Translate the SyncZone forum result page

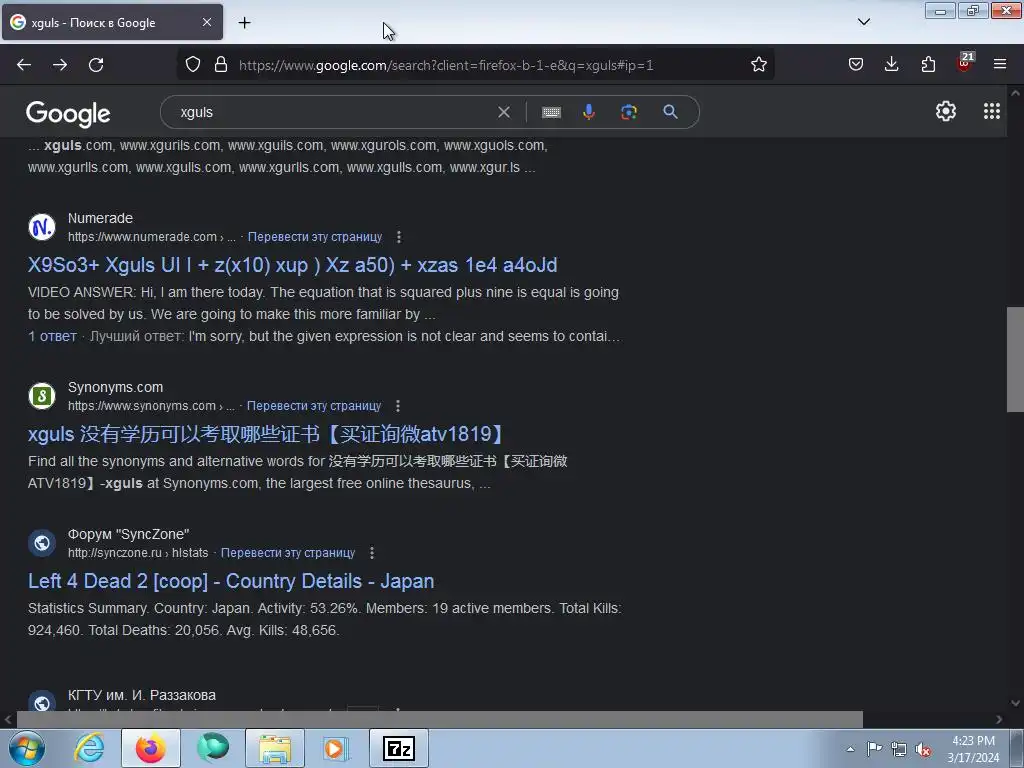coord(288,553)
